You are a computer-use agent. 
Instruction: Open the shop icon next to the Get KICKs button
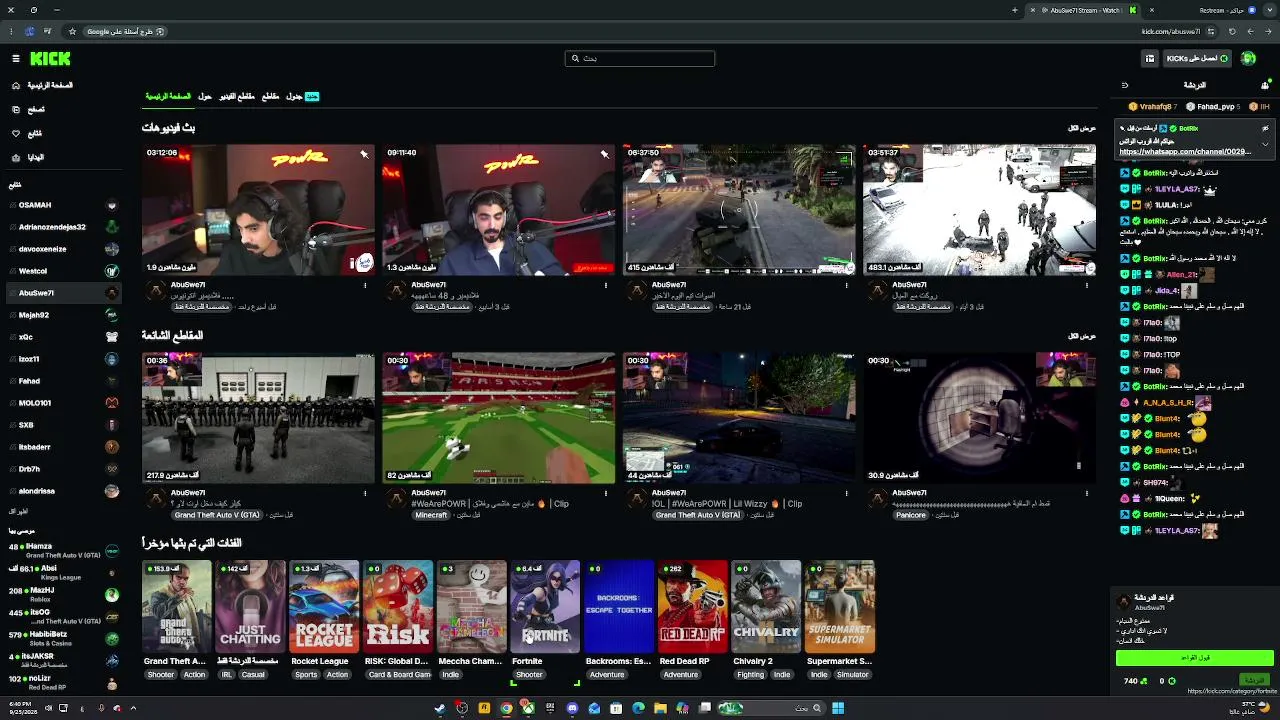(1150, 58)
